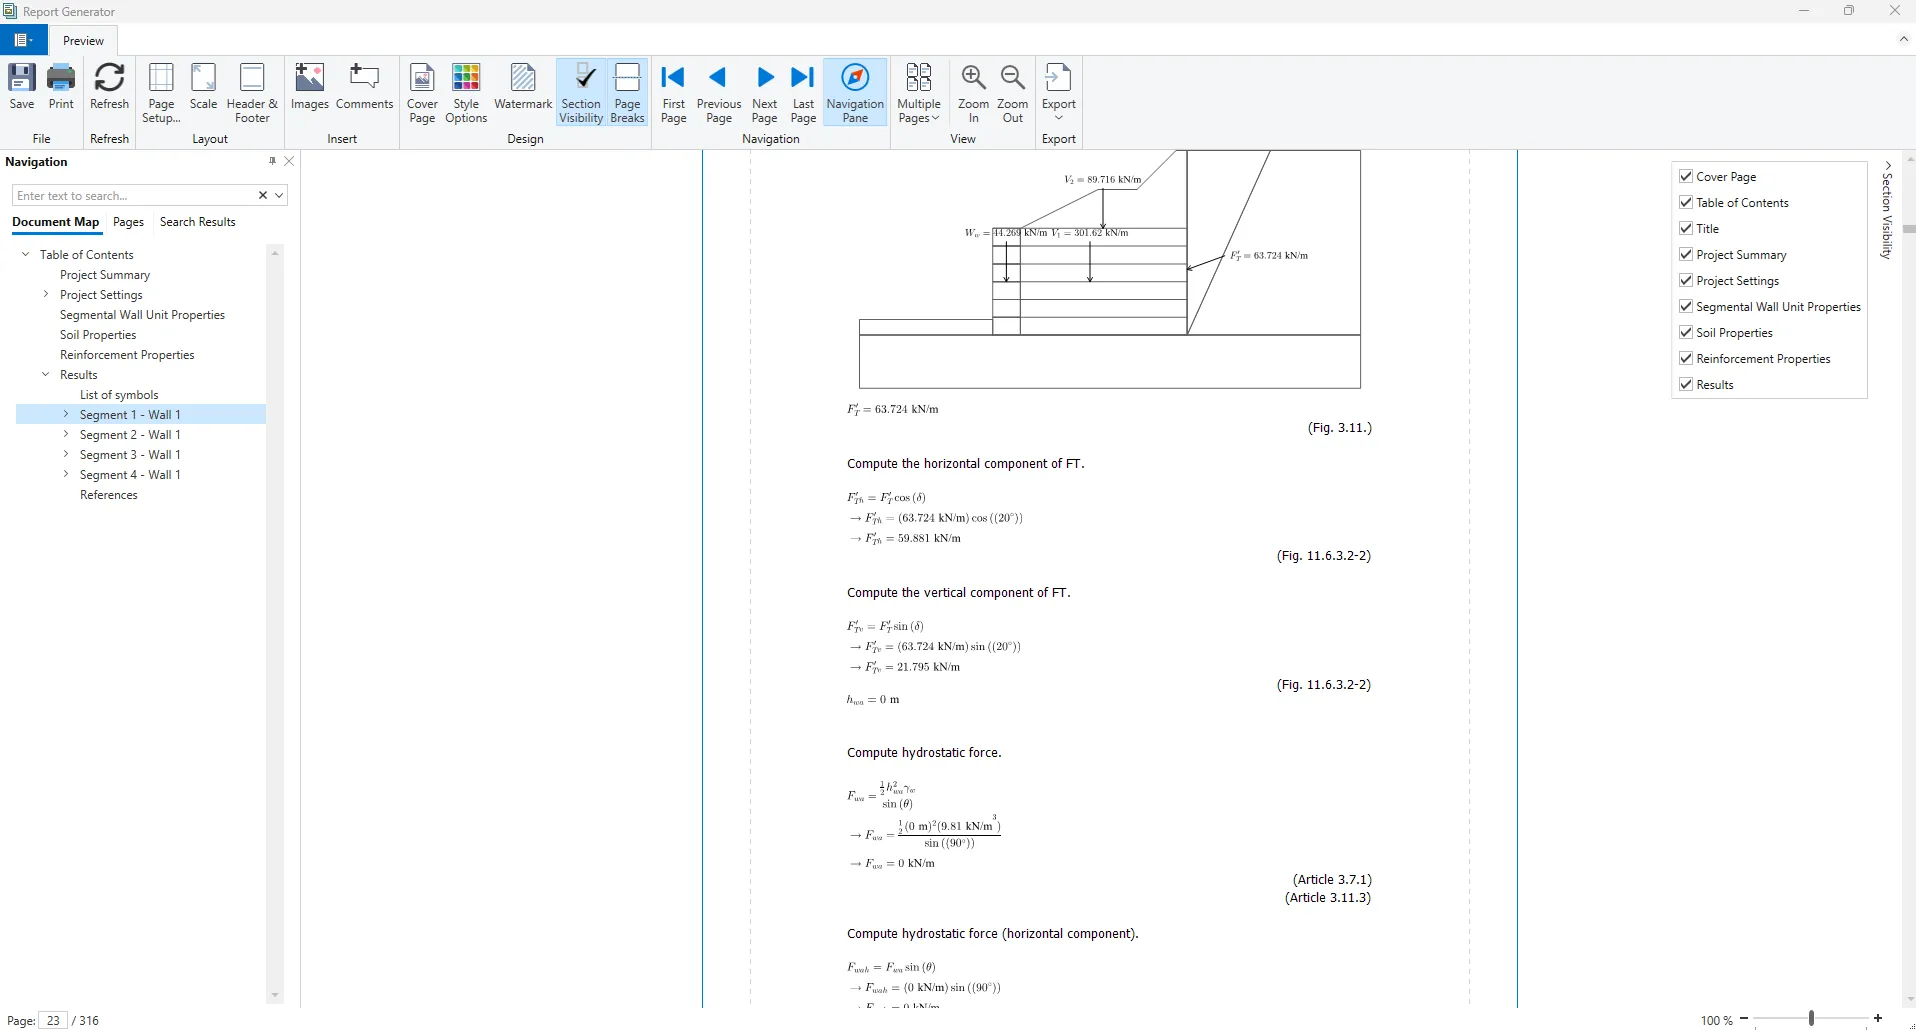Viewport: 1916px width, 1030px height.
Task: Open Project Summary in document map
Action: point(105,275)
